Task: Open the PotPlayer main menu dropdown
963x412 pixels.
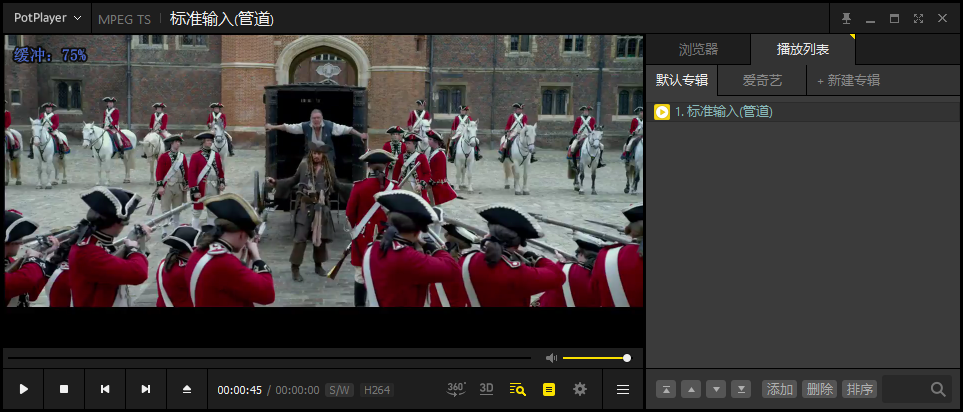Action: point(47,18)
